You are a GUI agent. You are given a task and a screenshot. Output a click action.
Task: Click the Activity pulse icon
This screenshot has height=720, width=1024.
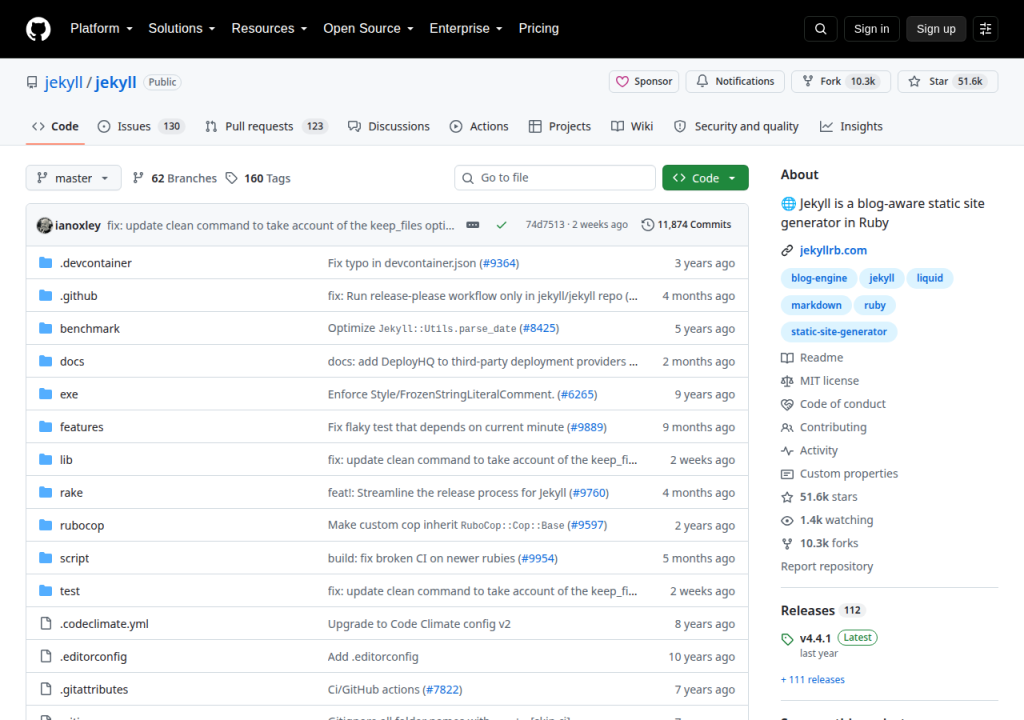pyautogui.click(x=787, y=451)
